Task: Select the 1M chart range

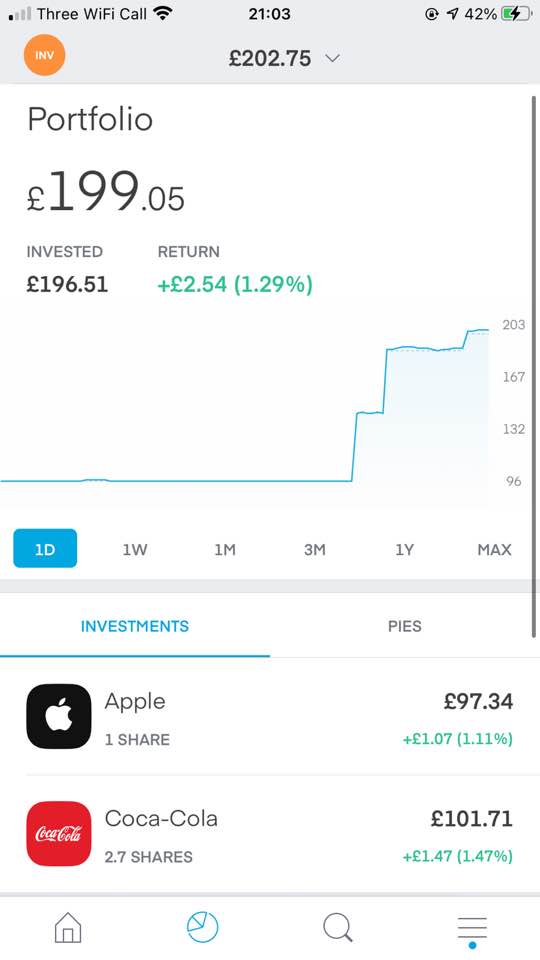Action: click(225, 549)
